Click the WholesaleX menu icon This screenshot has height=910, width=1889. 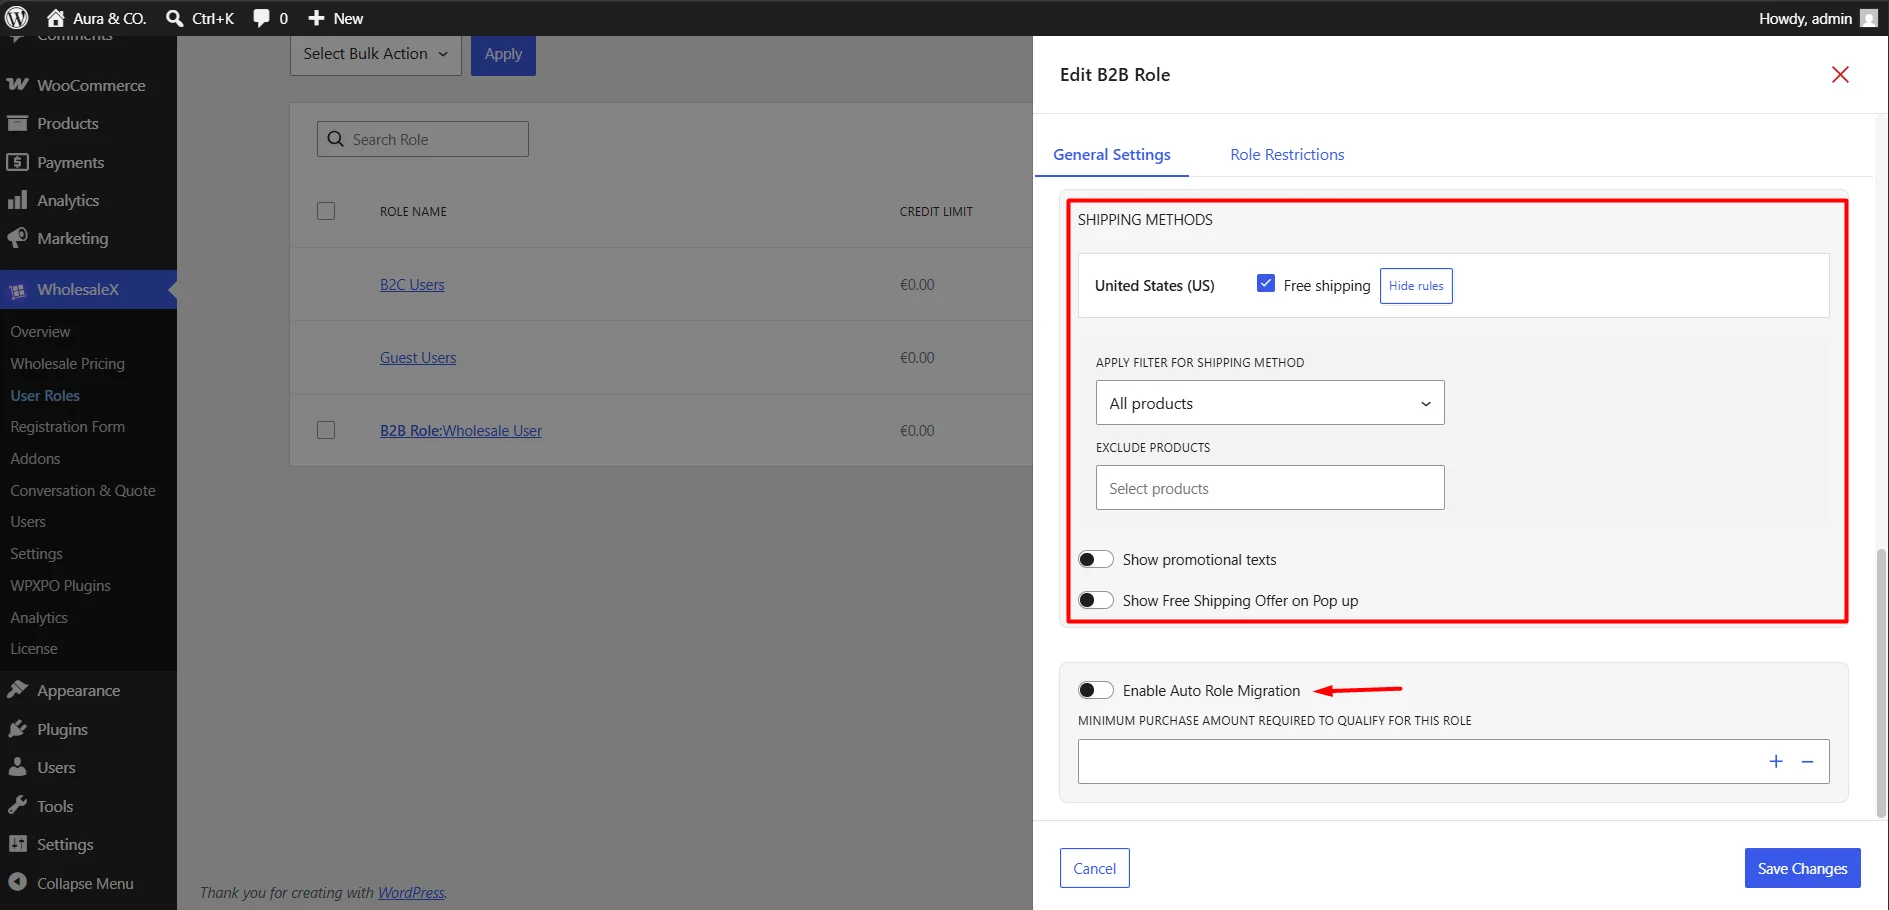tap(17, 290)
